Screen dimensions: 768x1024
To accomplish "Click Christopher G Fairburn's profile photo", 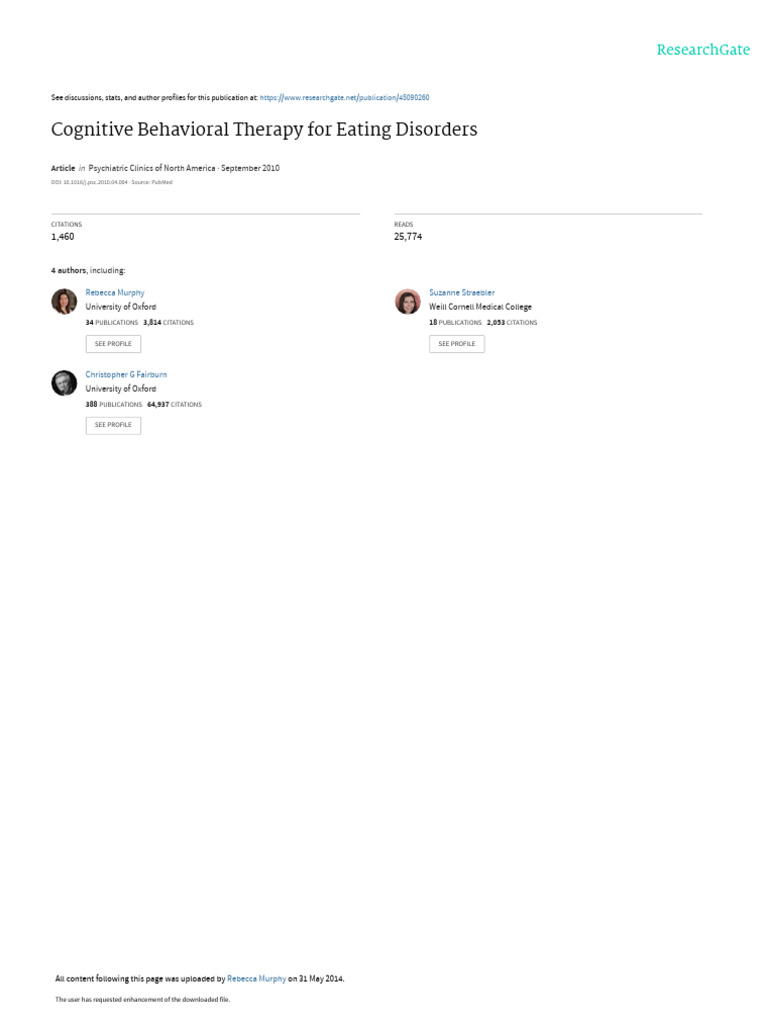I will pyautogui.click(x=64, y=383).
